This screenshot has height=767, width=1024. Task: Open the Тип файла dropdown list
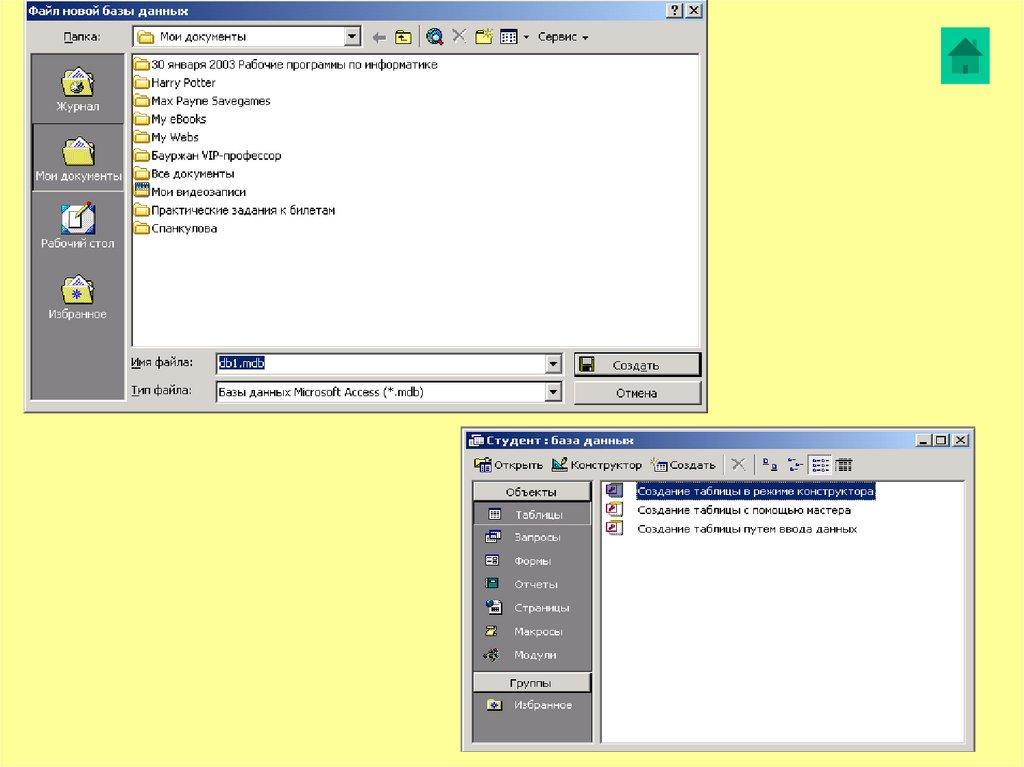[553, 393]
